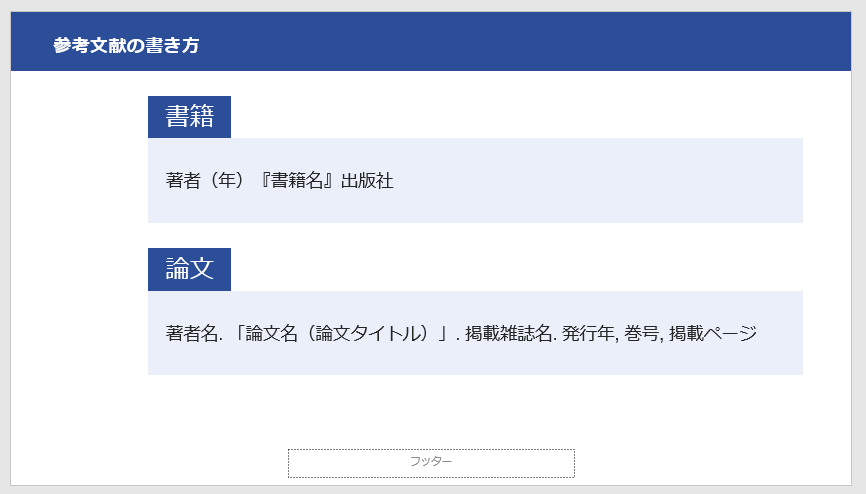Click the フッター footer placeholder
The width and height of the screenshot is (866, 494).
pos(431,463)
